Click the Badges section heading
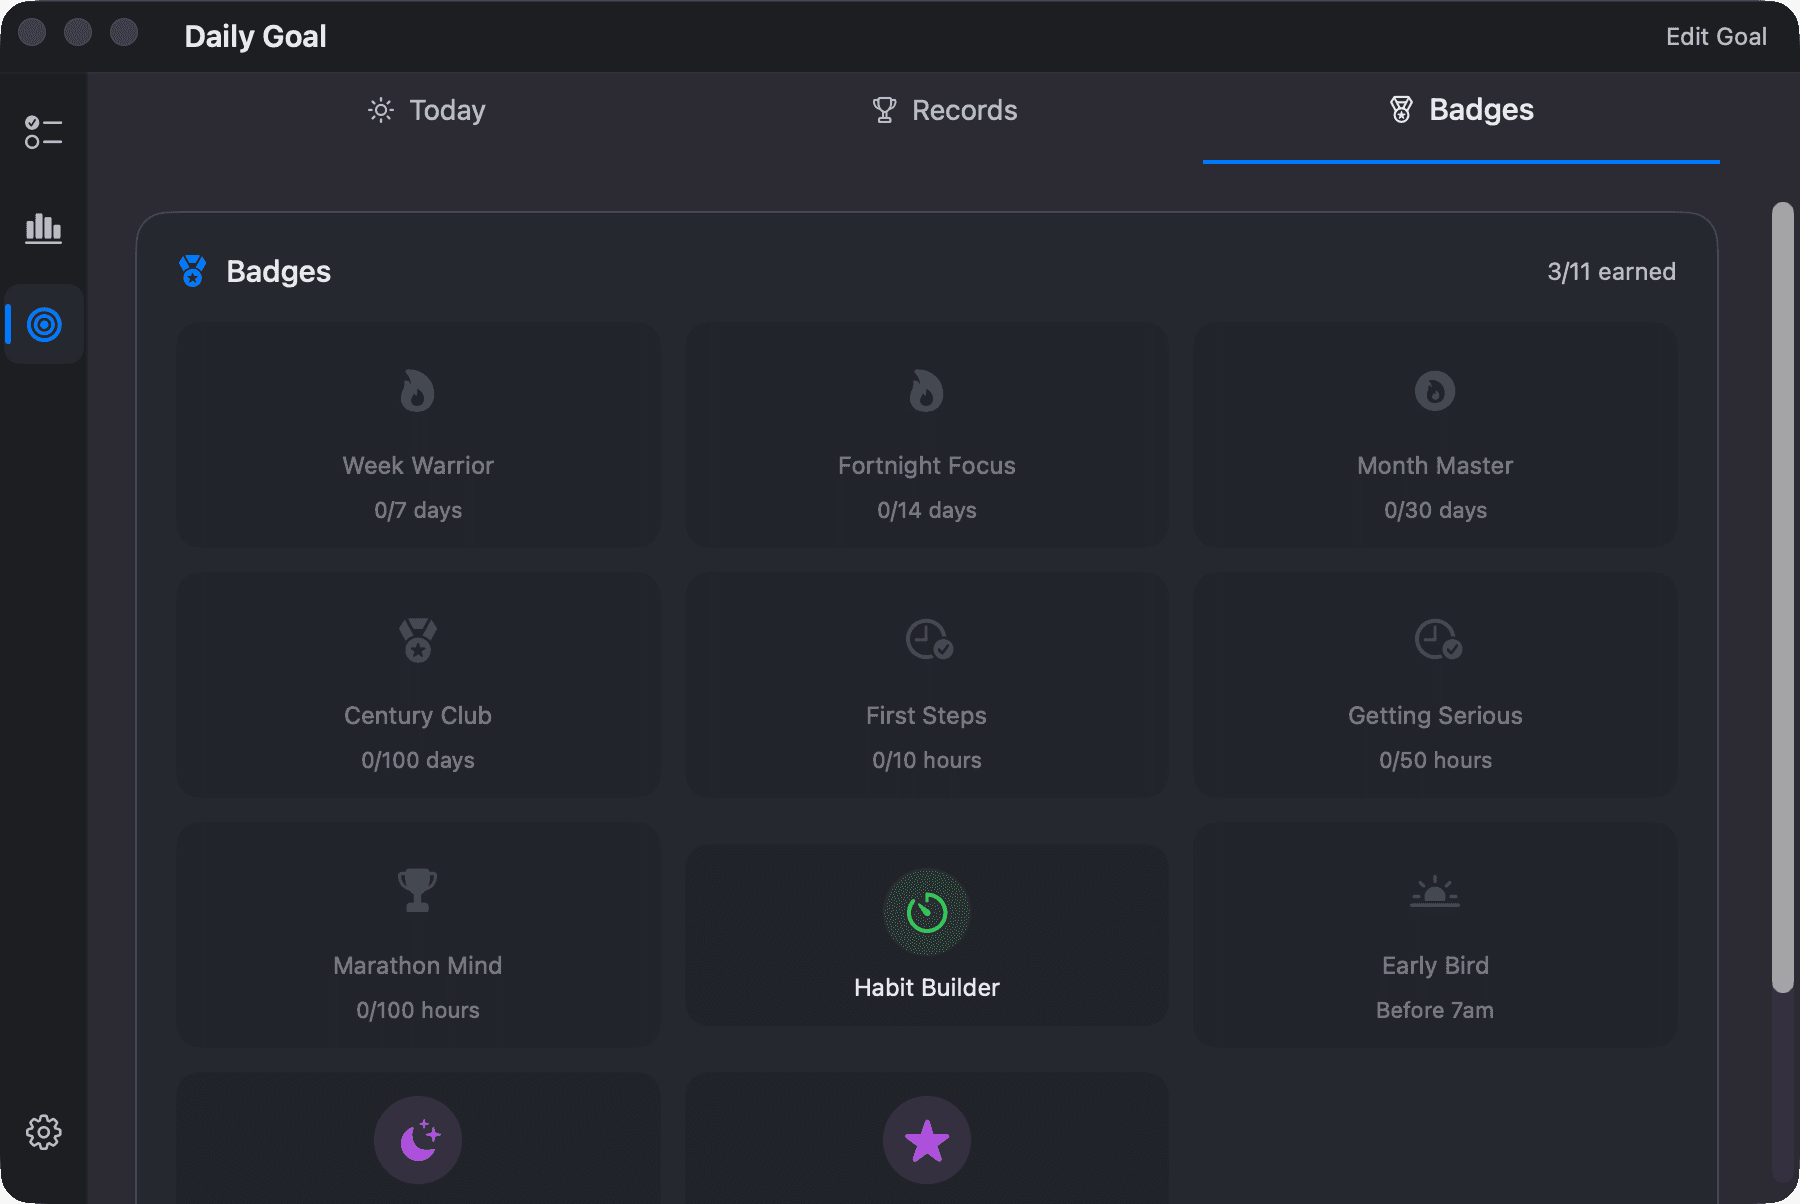This screenshot has width=1800, height=1204. coord(278,272)
